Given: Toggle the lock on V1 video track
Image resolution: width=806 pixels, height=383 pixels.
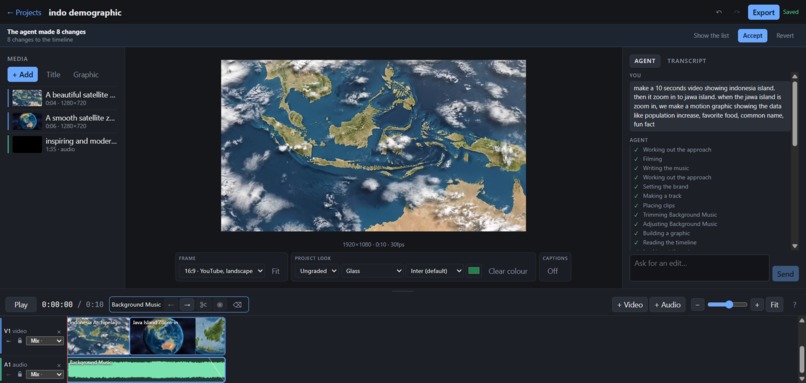Looking at the screenshot, I should tap(20, 341).
